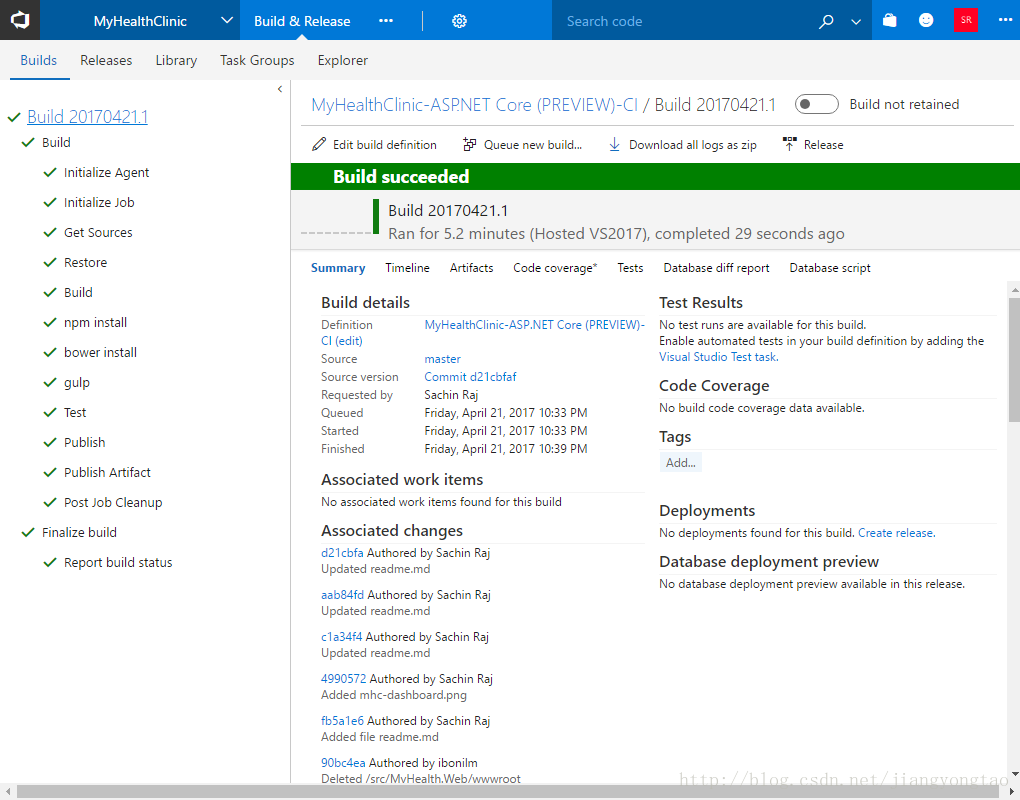Click the Add... tags button
The image size is (1020, 800).
coord(680,462)
